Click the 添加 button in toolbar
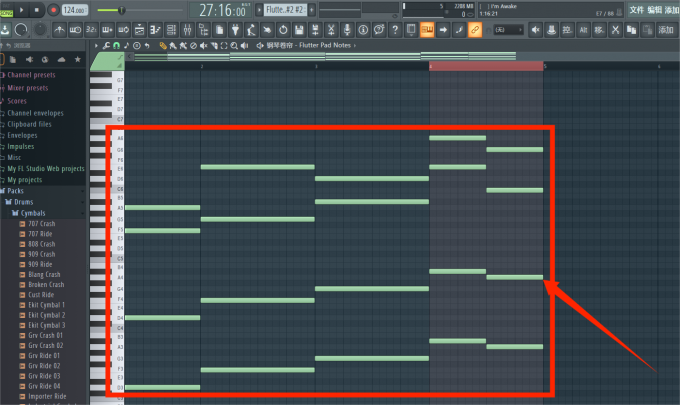 tap(665, 30)
